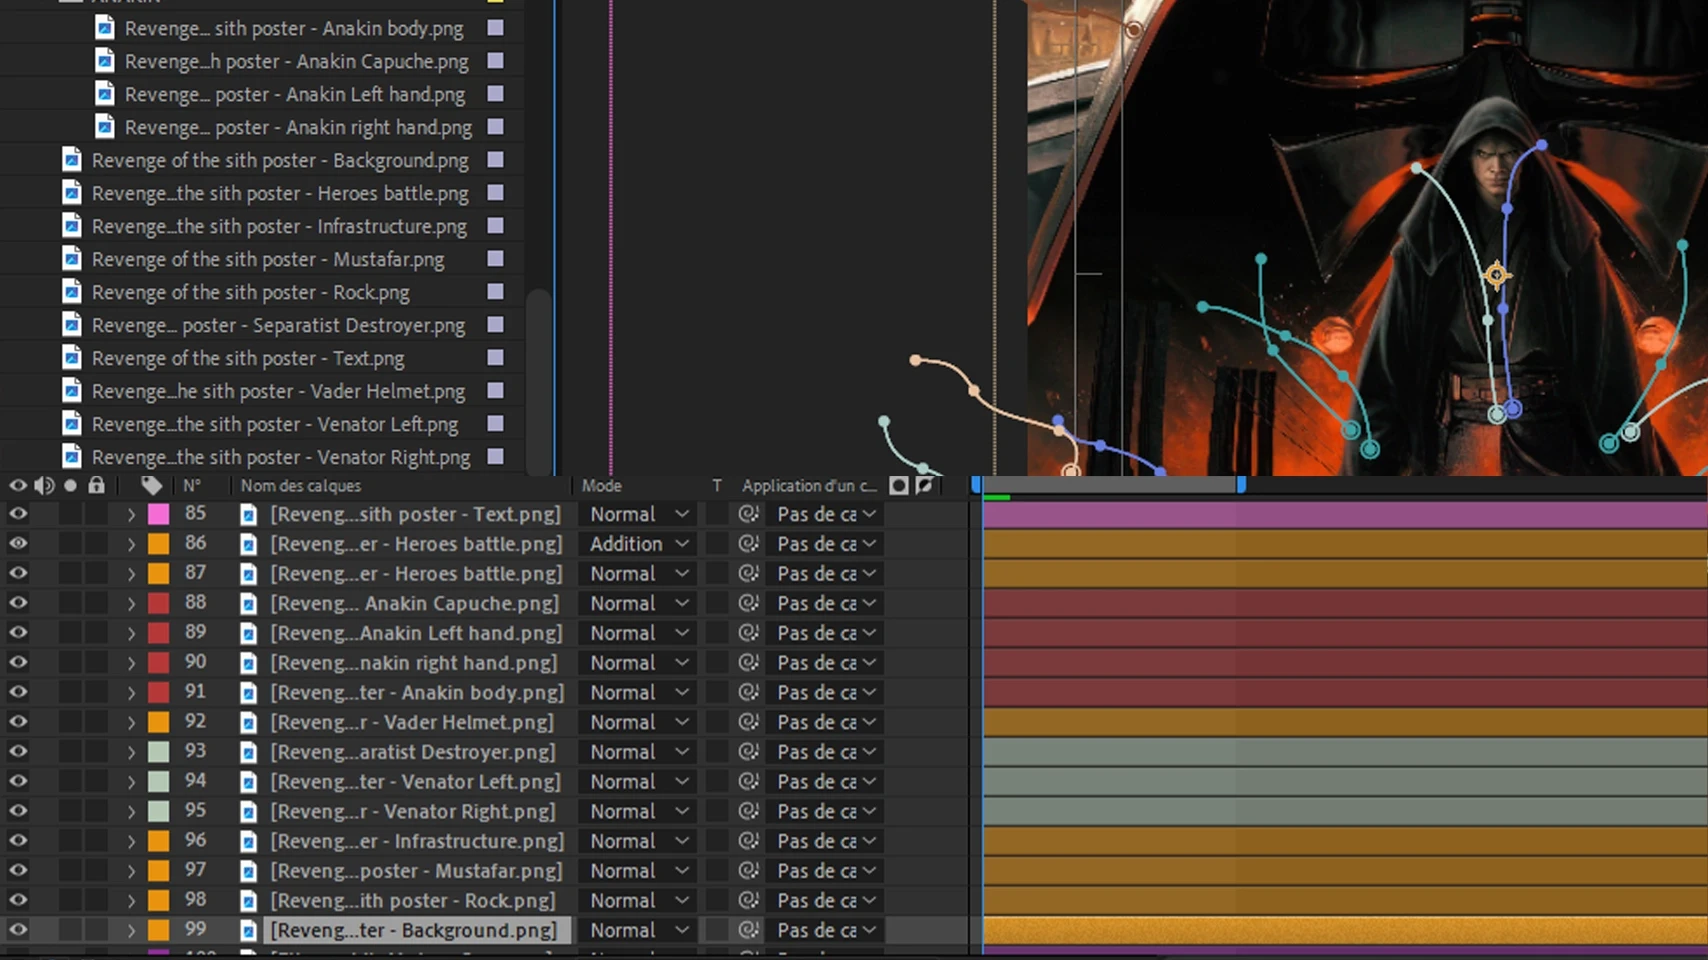The image size is (1708, 960).
Task: Click the file icon of Text.png in project panel
Action: pos(71,358)
